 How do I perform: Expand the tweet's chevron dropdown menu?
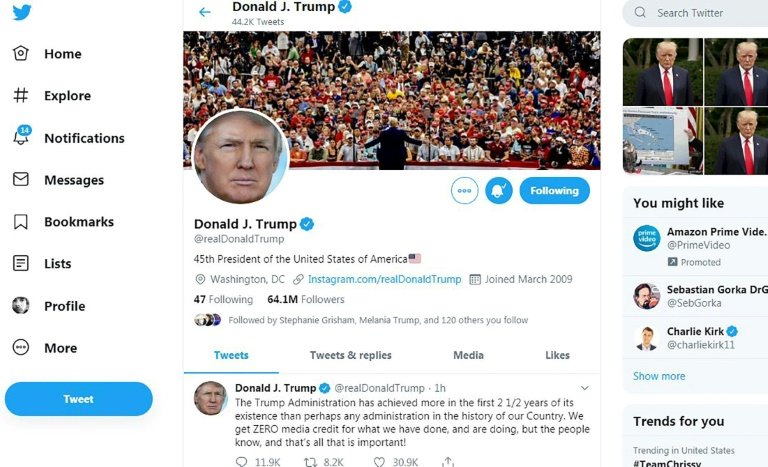point(585,388)
